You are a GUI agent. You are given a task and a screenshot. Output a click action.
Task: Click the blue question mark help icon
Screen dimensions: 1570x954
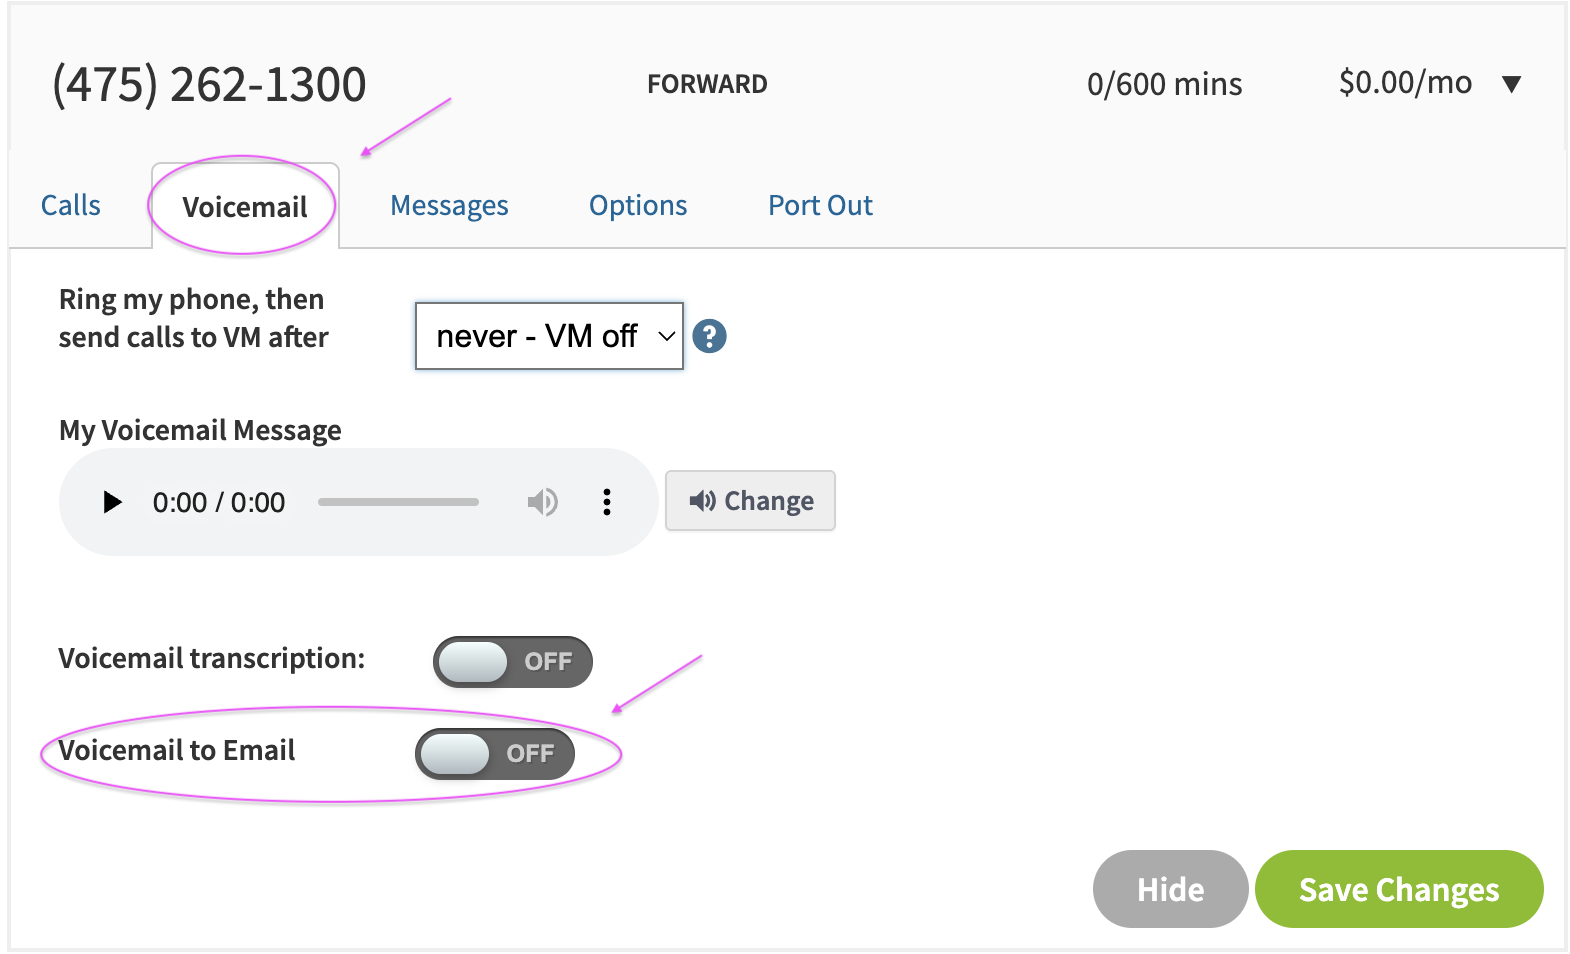pos(709,336)
